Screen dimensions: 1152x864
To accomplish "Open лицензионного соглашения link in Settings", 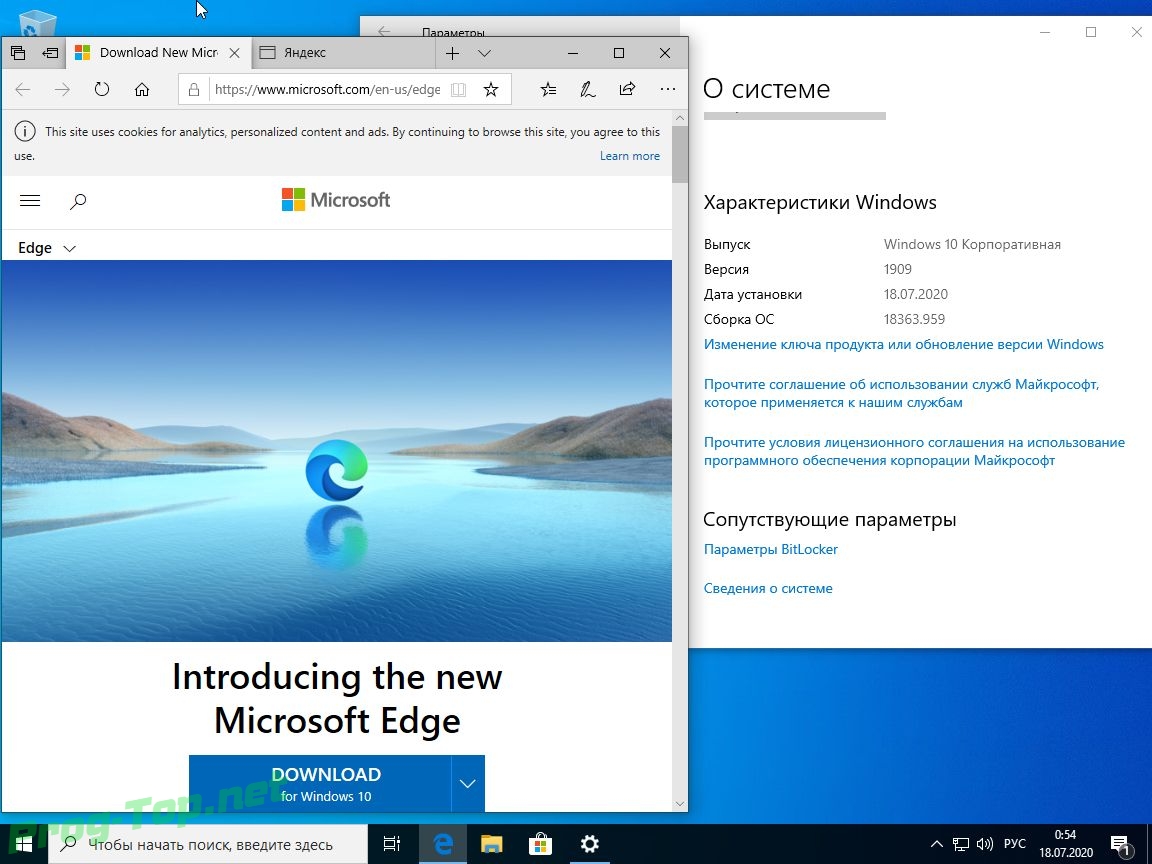I will pos(914,451).
